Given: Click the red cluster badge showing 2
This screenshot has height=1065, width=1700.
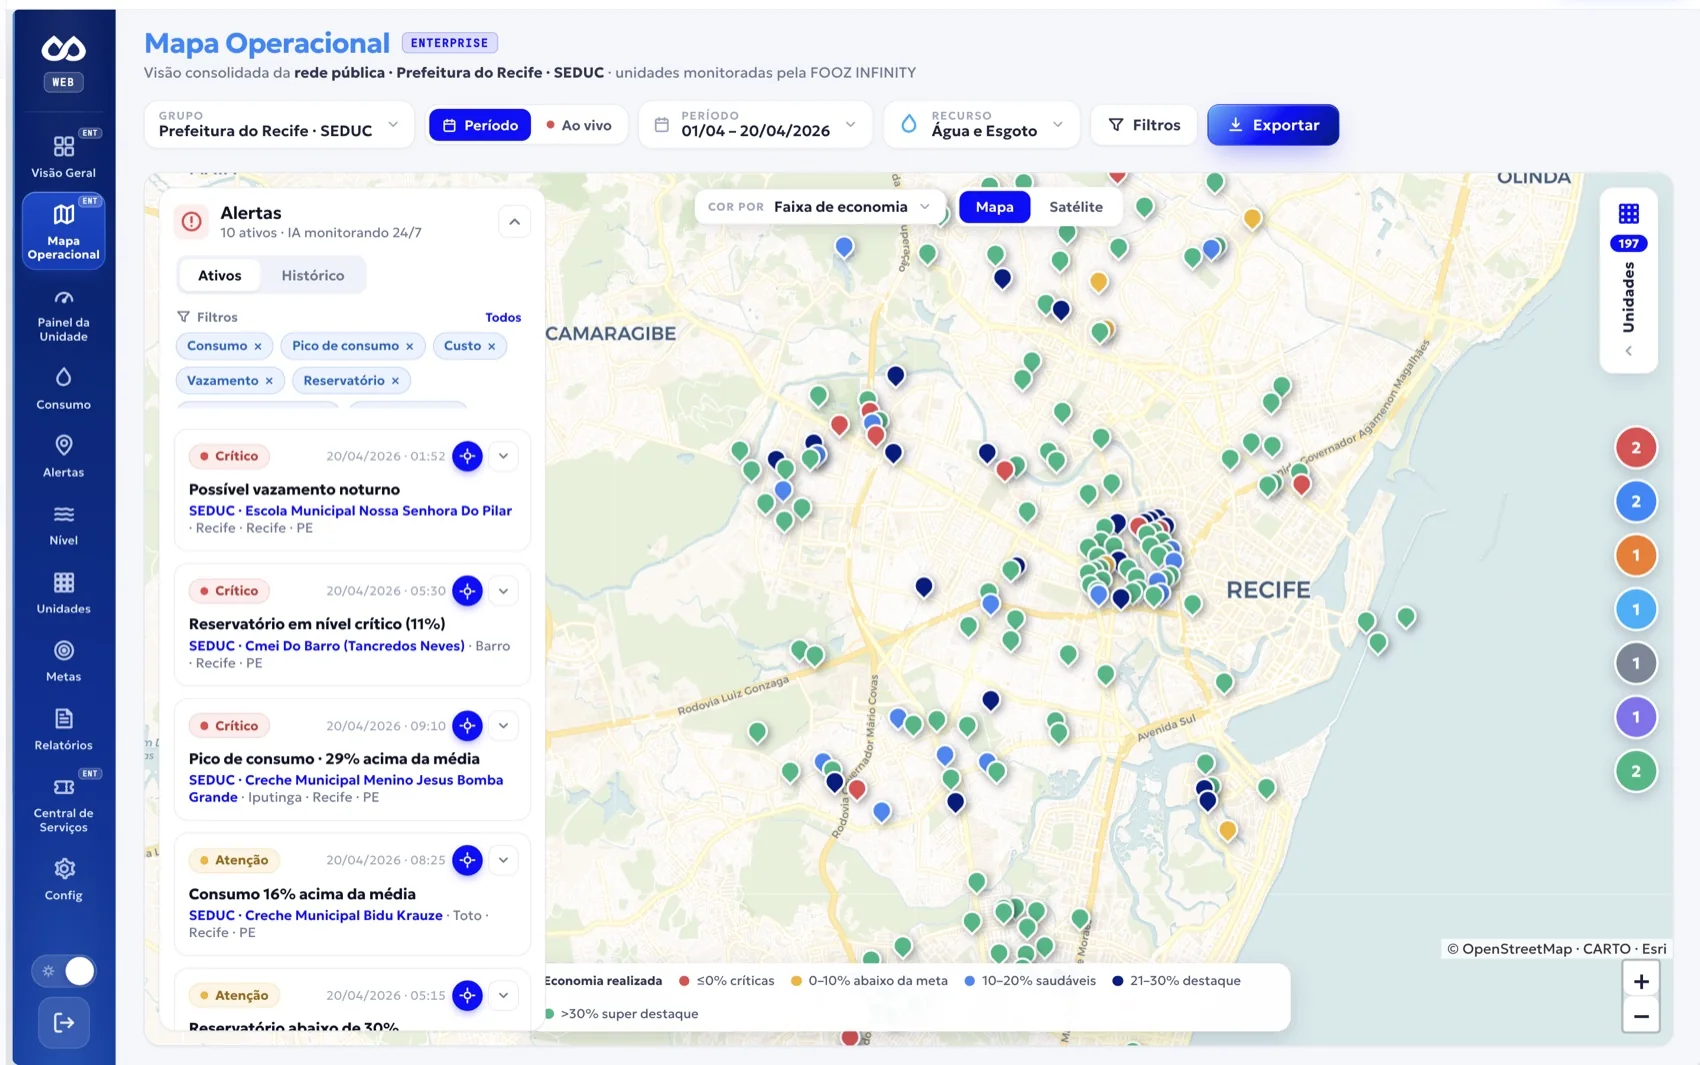Looking at the screenshot, I should (1636, 448).
